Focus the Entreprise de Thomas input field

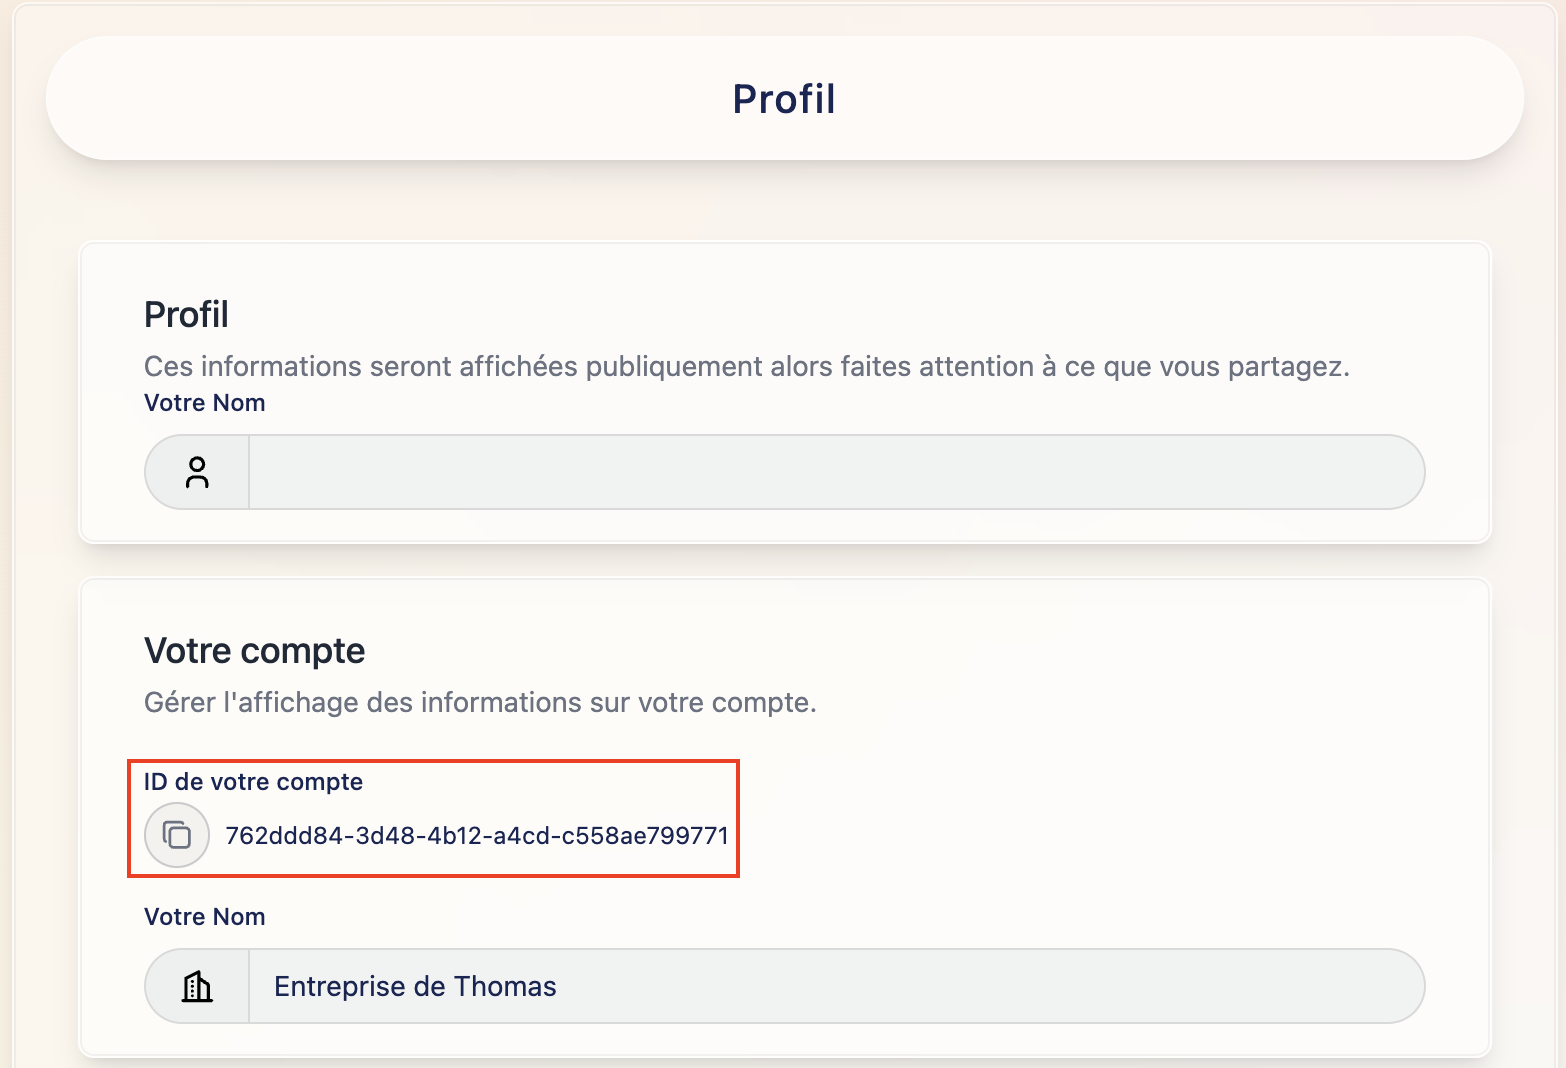pos(835,987)
